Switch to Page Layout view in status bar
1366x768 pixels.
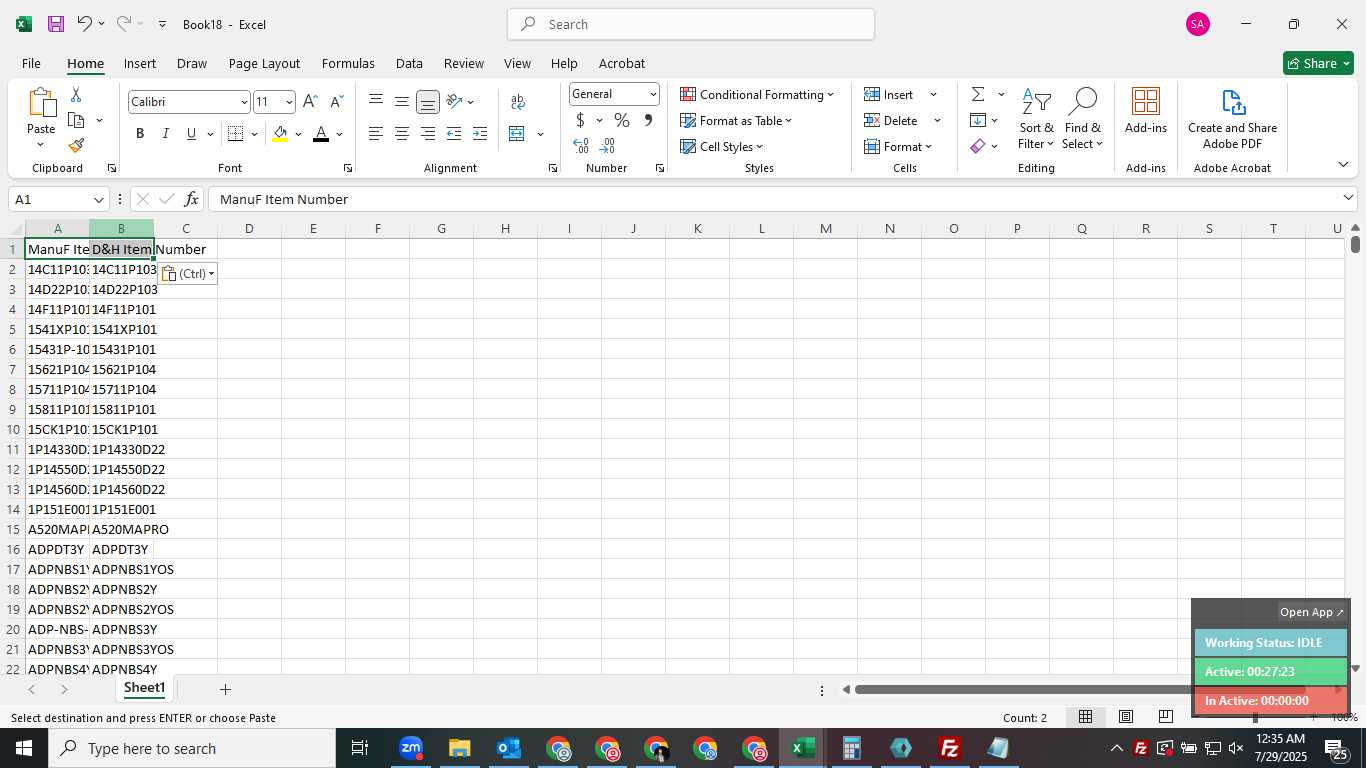tap(1125, 717)
